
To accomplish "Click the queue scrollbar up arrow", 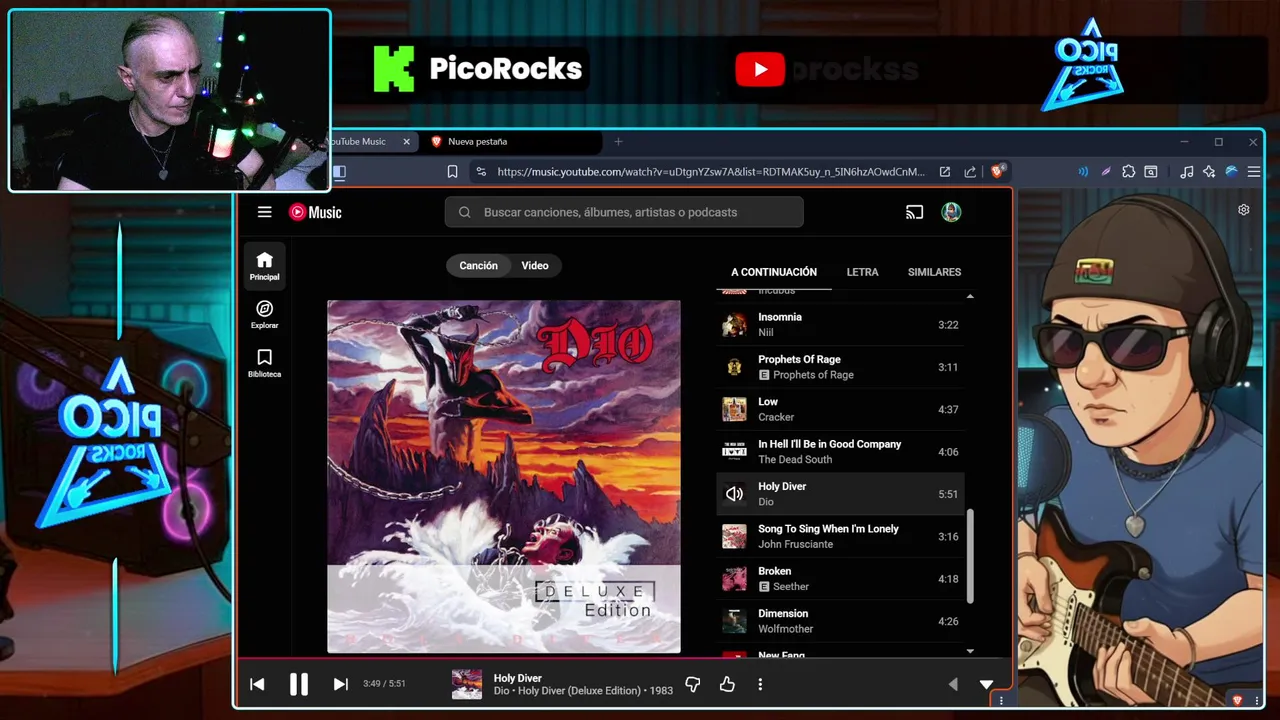I will point(970,297).
